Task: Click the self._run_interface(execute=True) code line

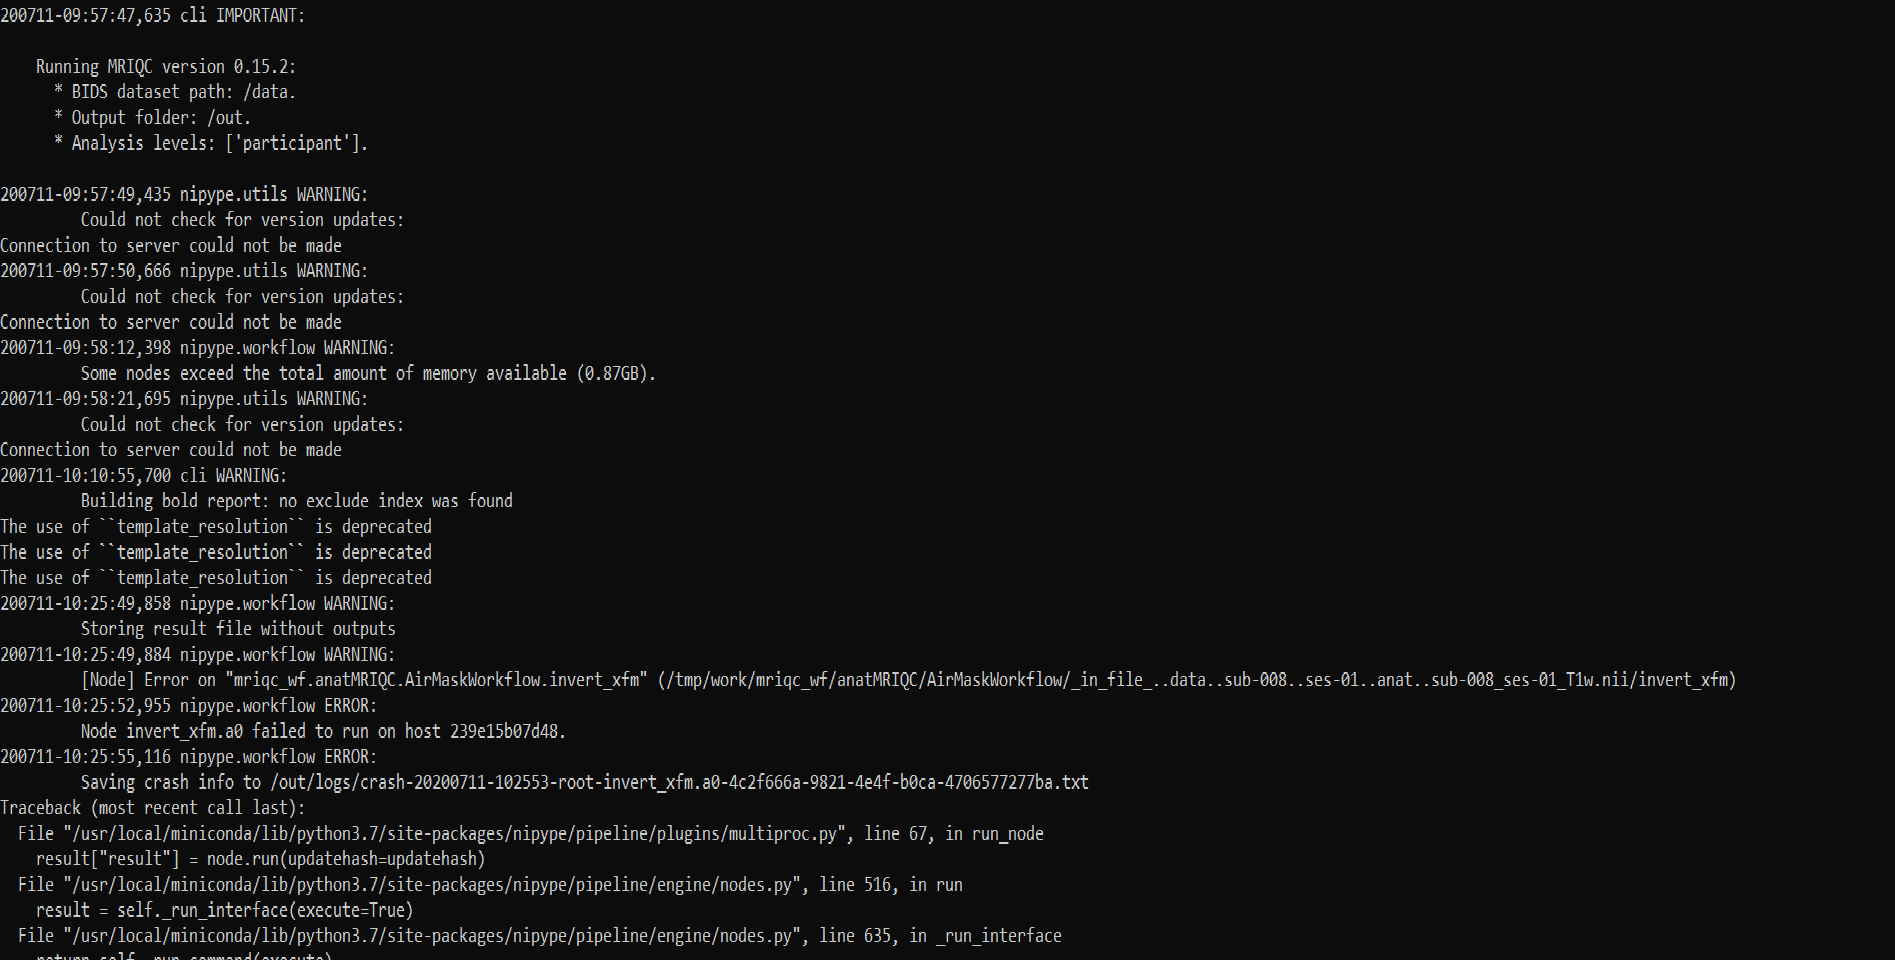Action: (224, 910)
